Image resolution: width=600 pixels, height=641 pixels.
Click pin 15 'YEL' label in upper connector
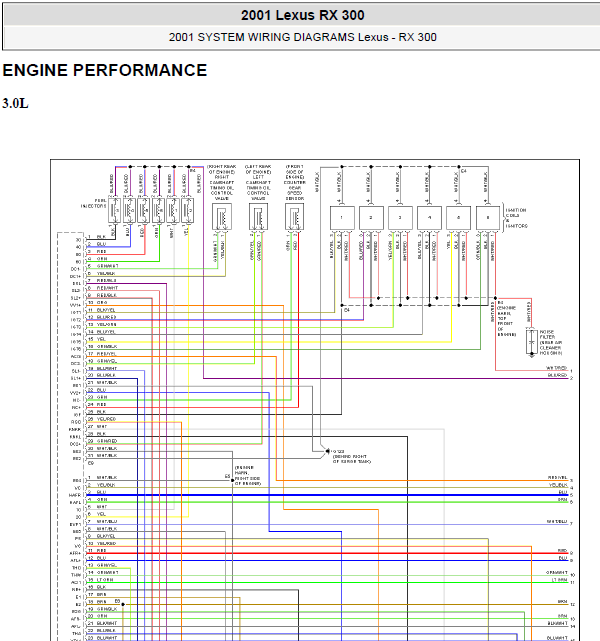click(101, 339)
